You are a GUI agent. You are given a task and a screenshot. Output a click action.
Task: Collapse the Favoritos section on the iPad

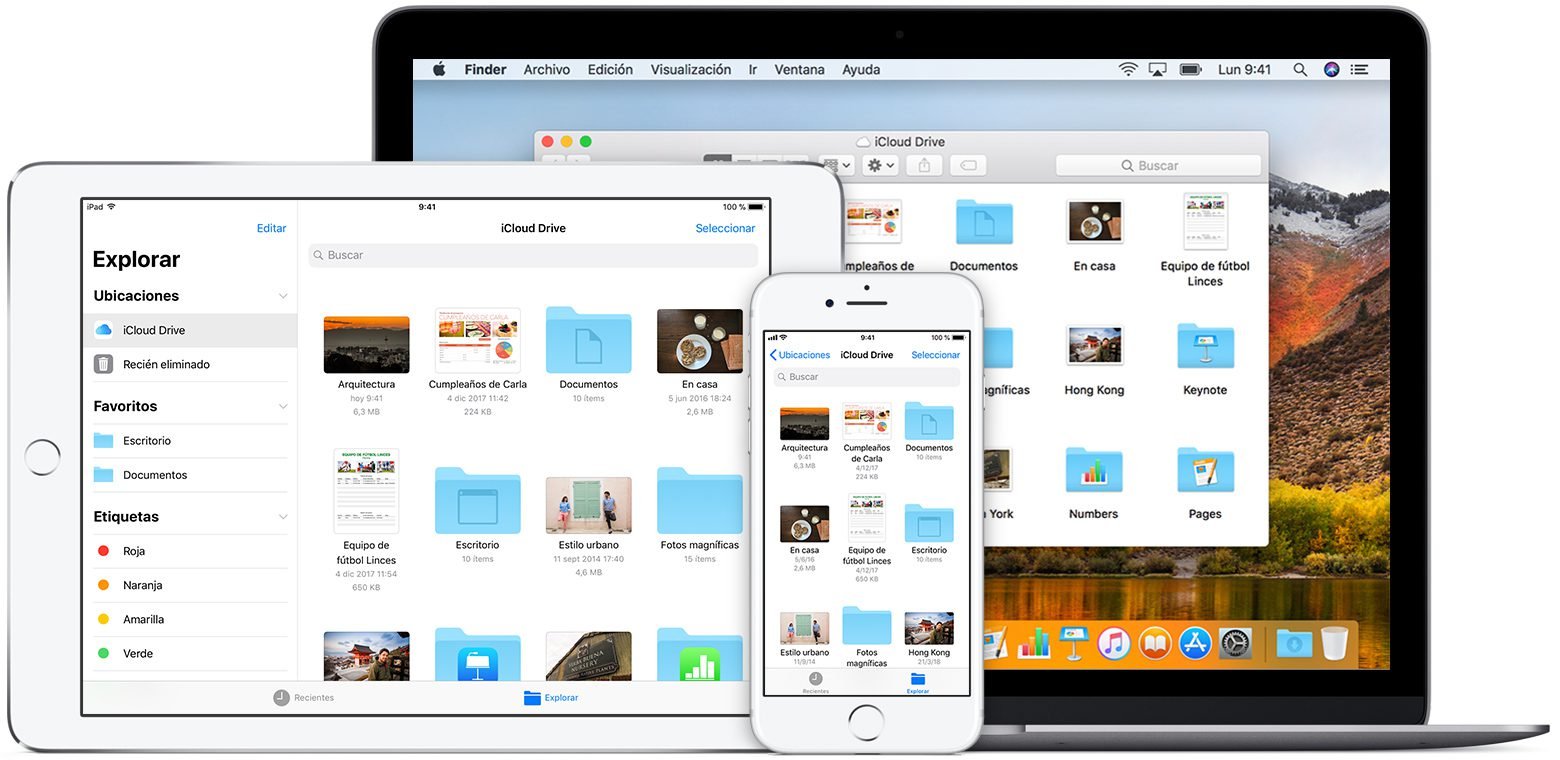[283, 407]
